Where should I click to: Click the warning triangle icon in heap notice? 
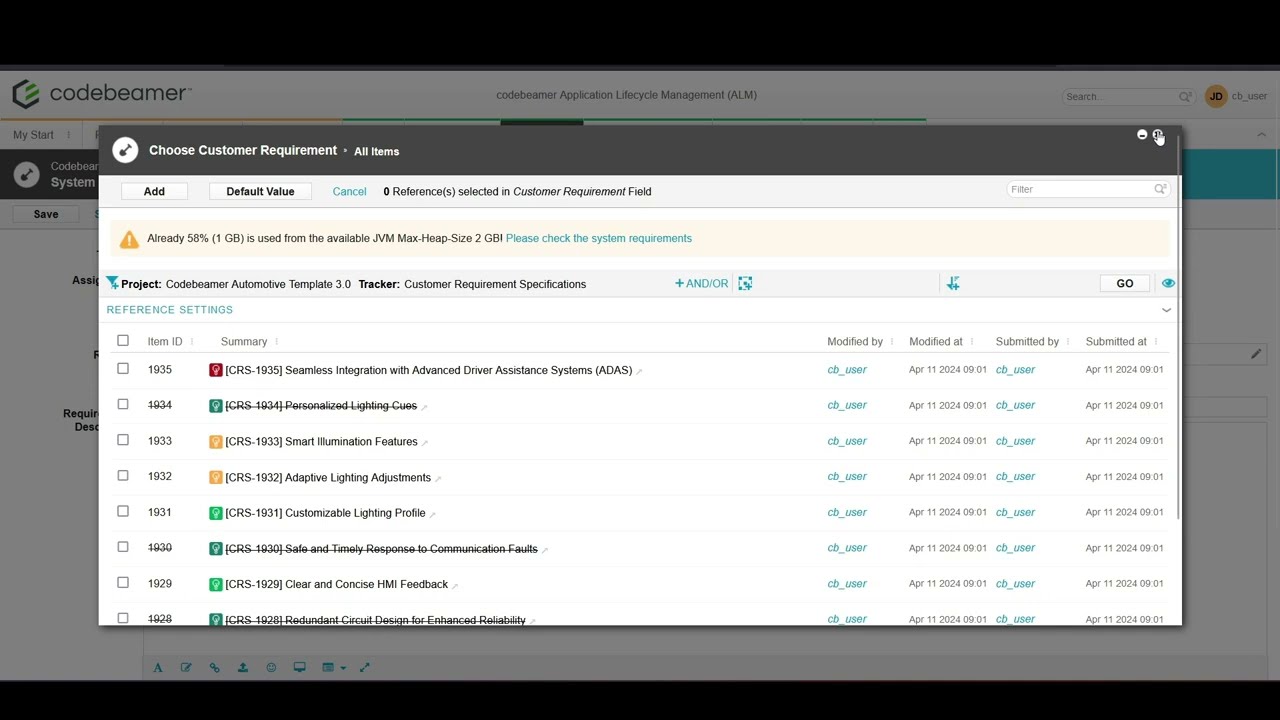(x=129, y=239)
